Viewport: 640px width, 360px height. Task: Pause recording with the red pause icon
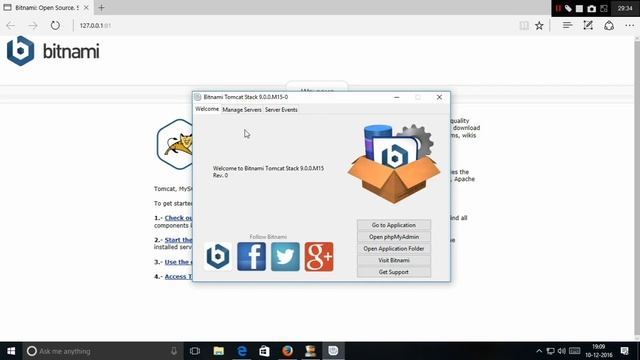click(558, 8)
